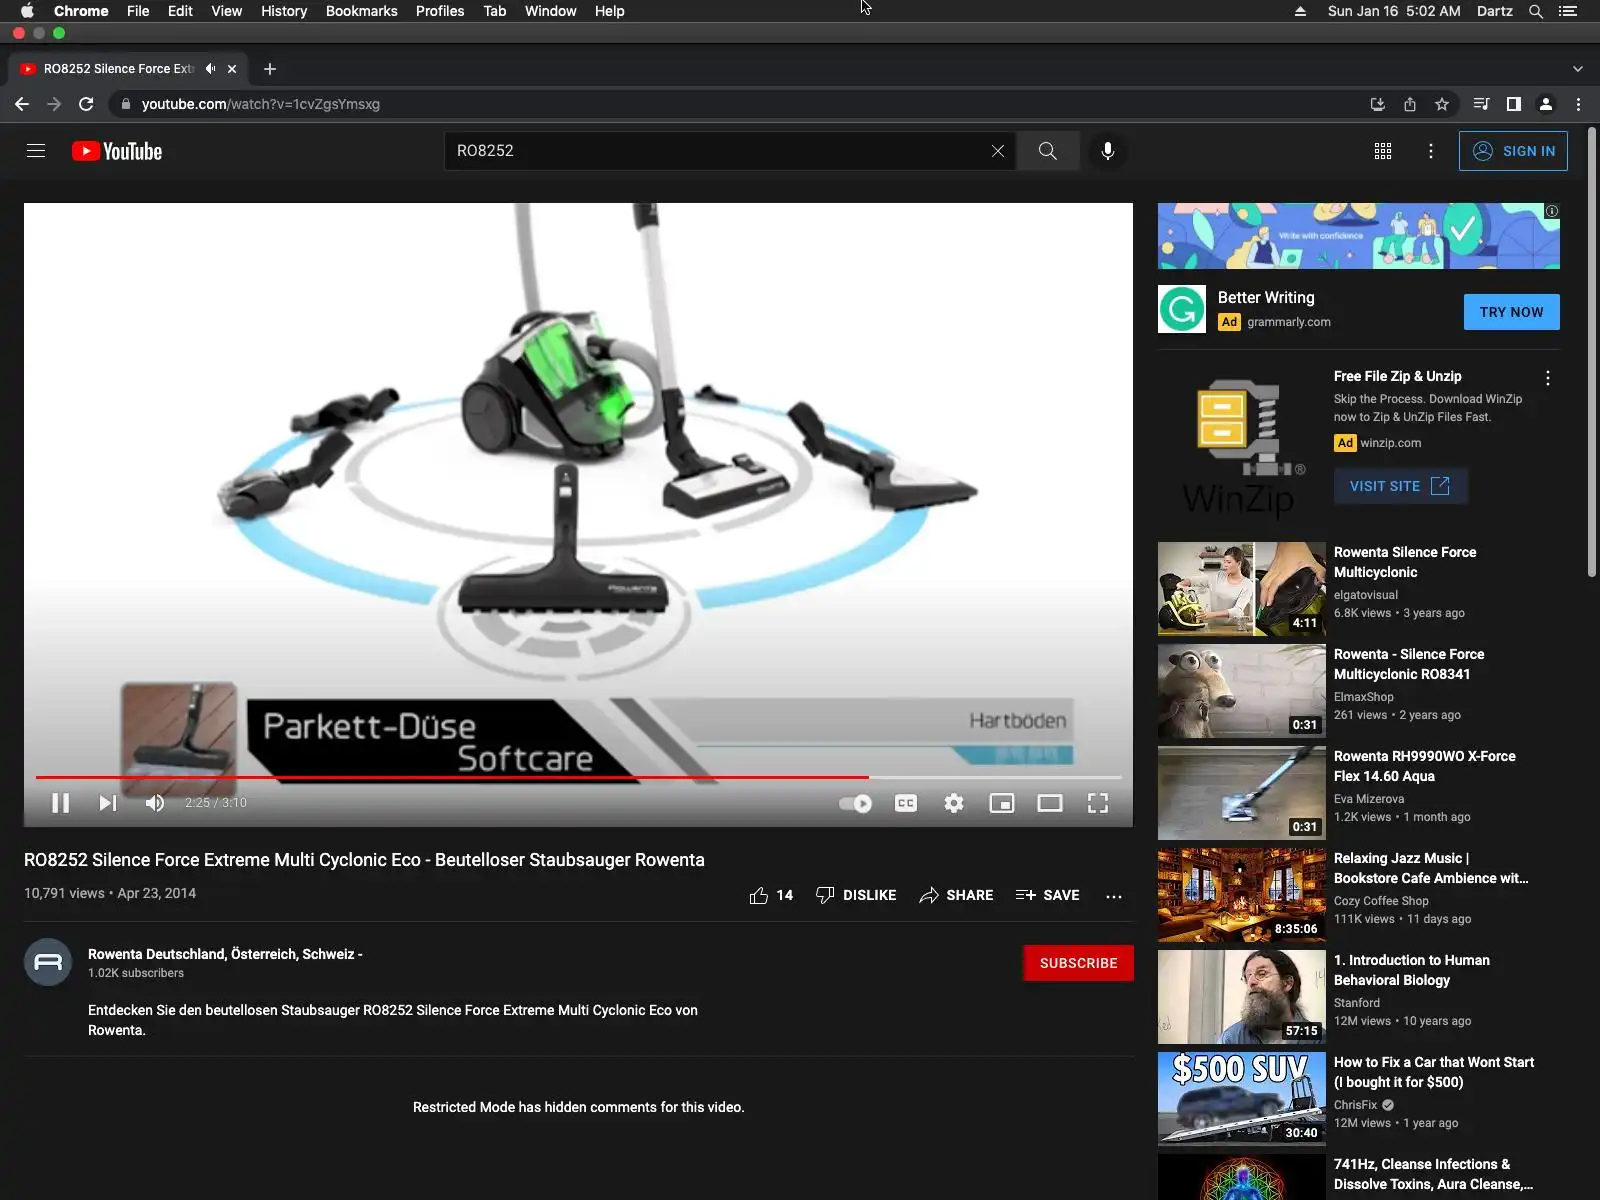Click the address bar URL
The image size is (1600, 1200).
click(x=261, y=104)
